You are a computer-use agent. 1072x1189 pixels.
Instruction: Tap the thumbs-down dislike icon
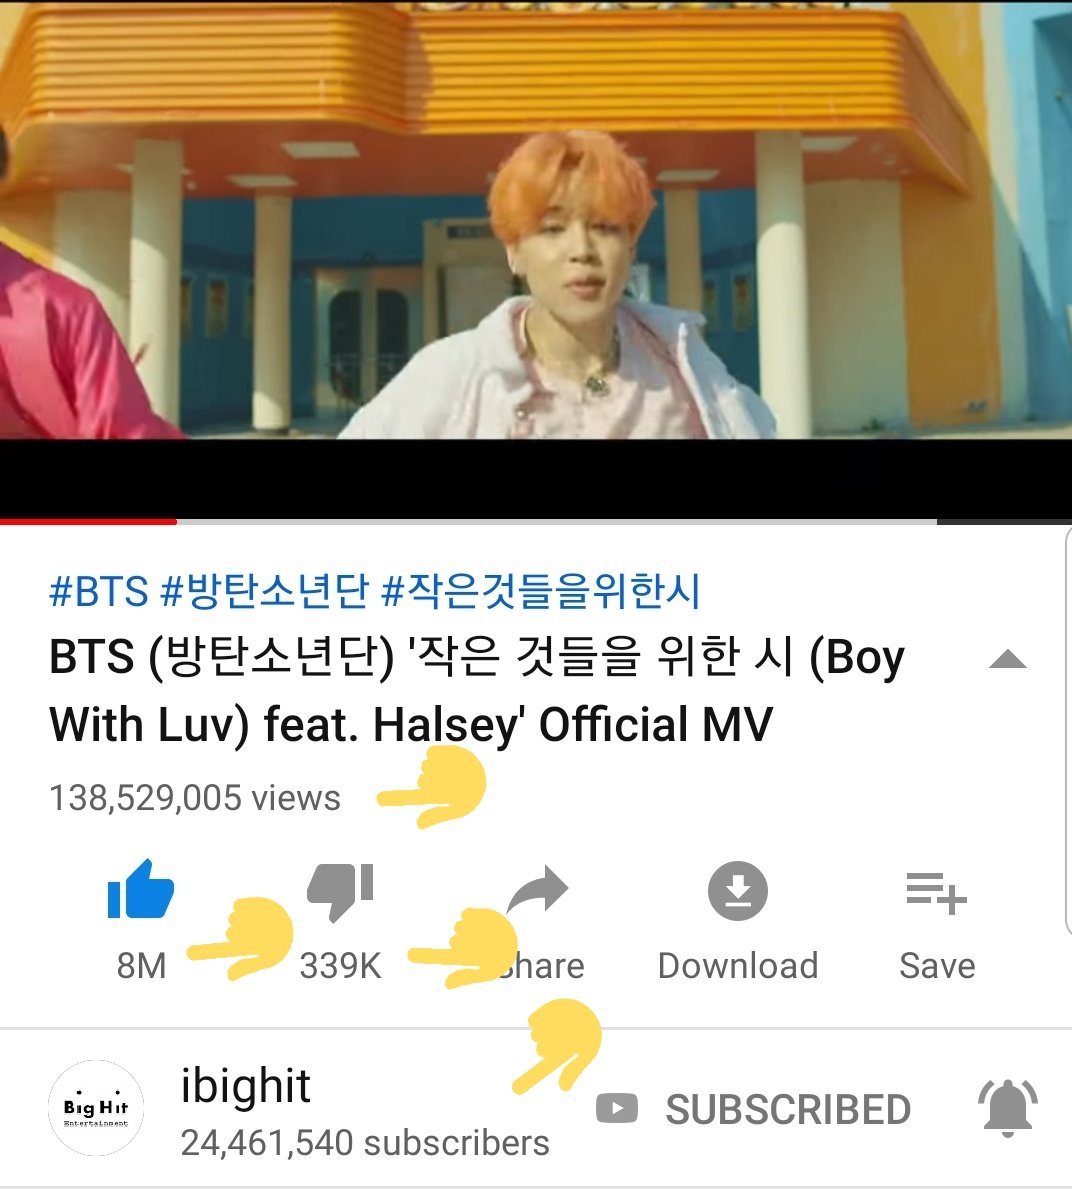340,892
